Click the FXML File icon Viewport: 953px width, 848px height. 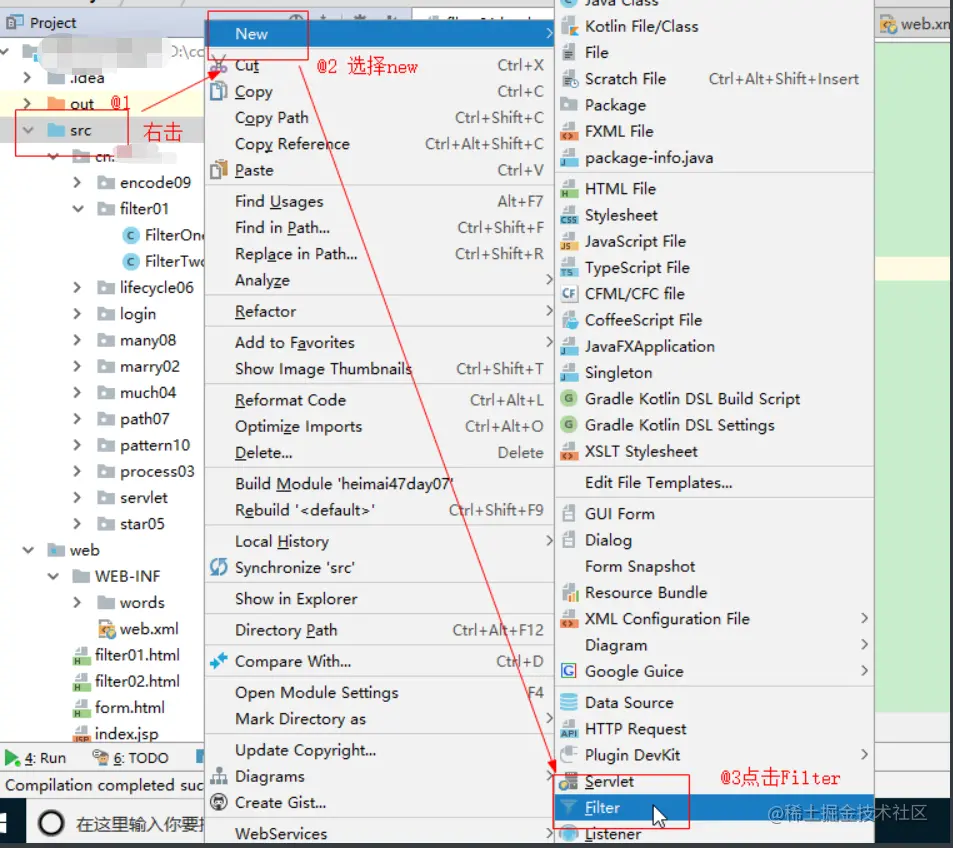pyautogui.click(x=569, y=131)
